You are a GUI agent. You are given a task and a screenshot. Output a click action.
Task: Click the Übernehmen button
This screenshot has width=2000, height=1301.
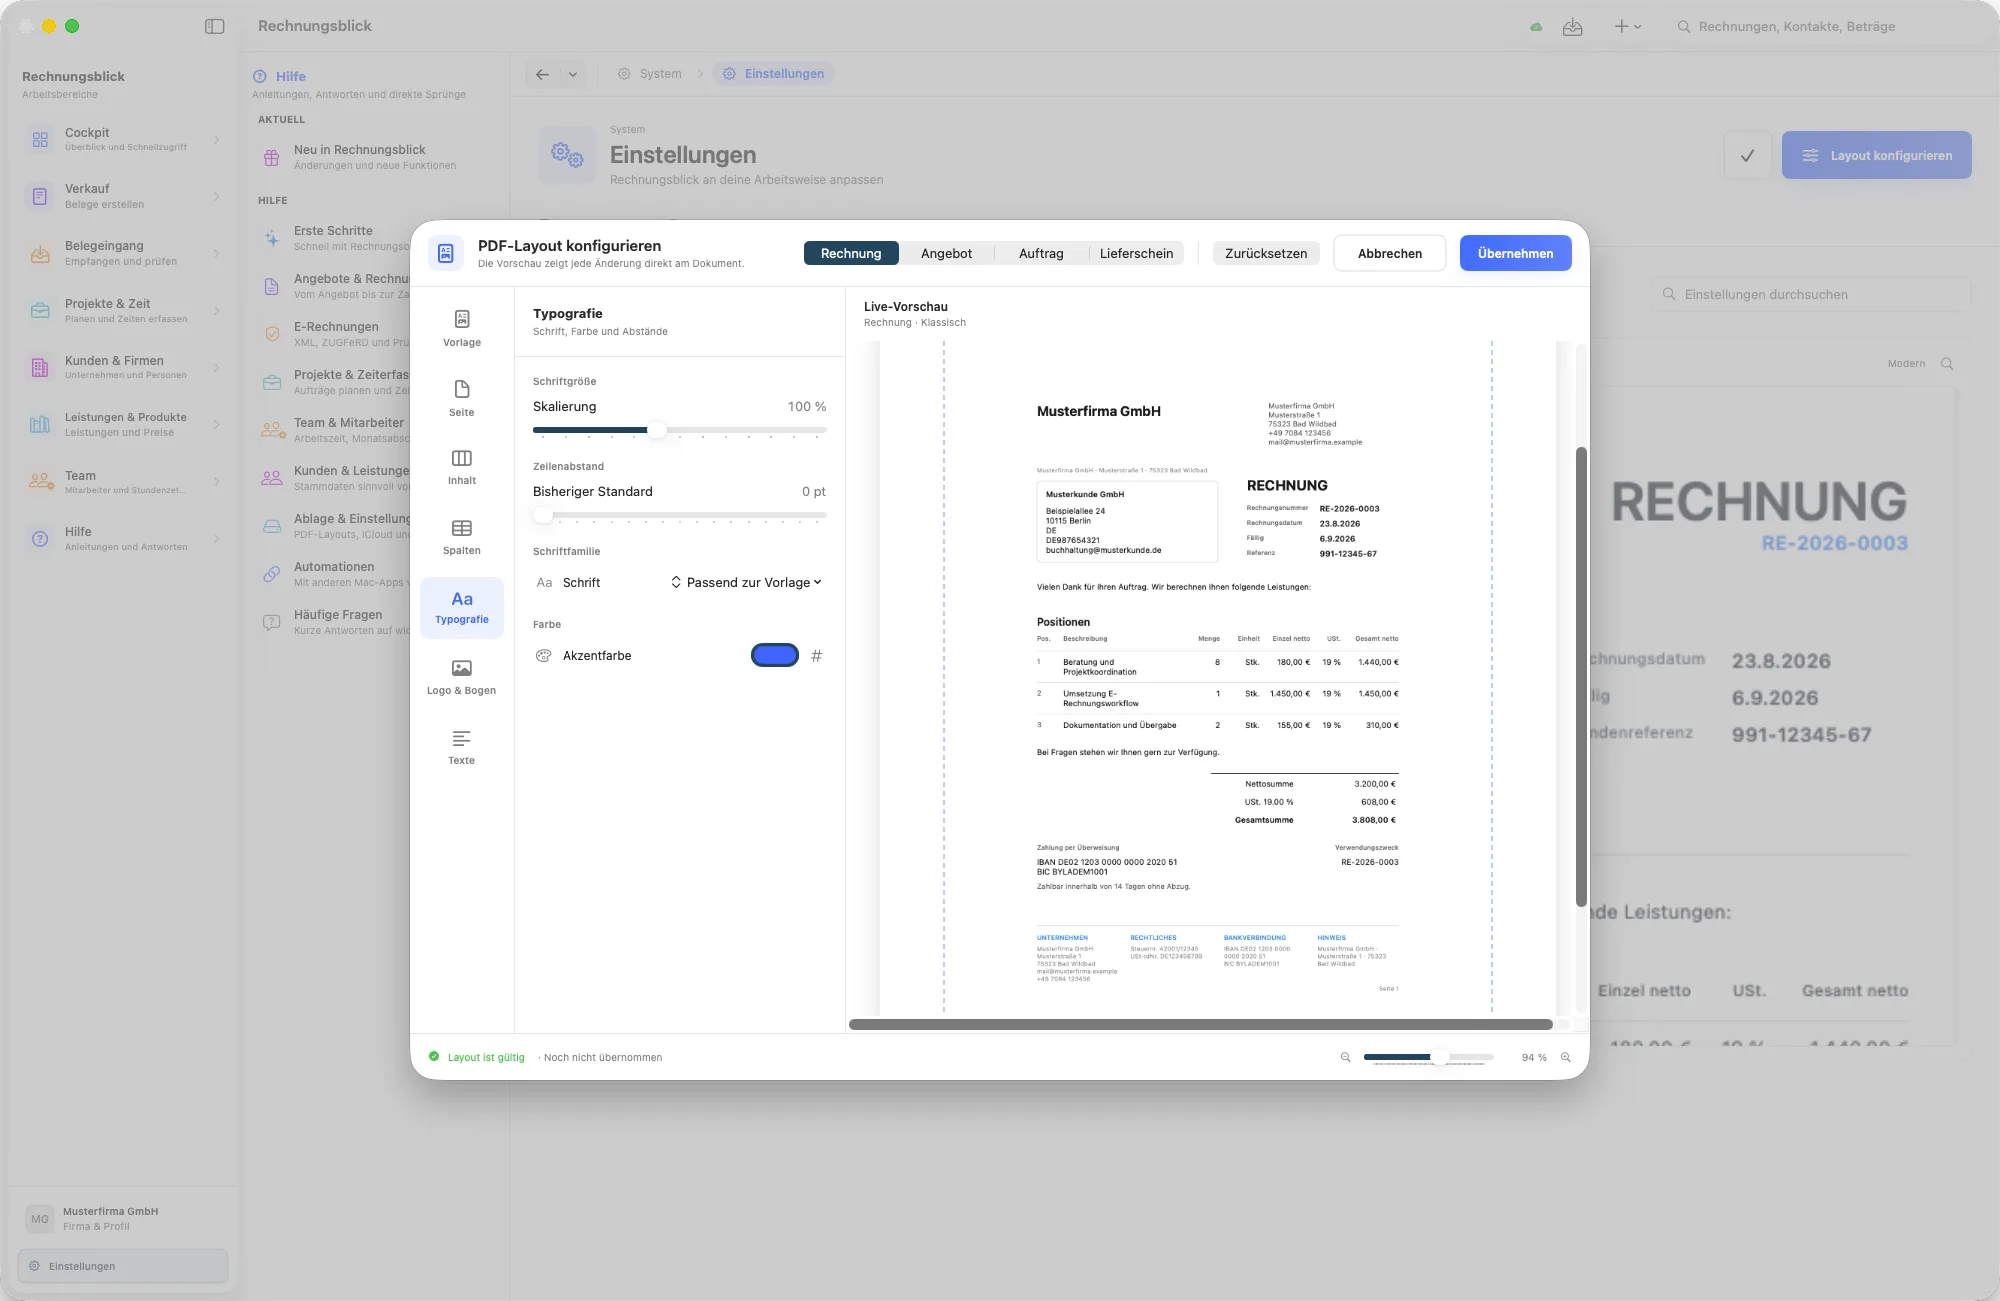tap(1516, 253)
